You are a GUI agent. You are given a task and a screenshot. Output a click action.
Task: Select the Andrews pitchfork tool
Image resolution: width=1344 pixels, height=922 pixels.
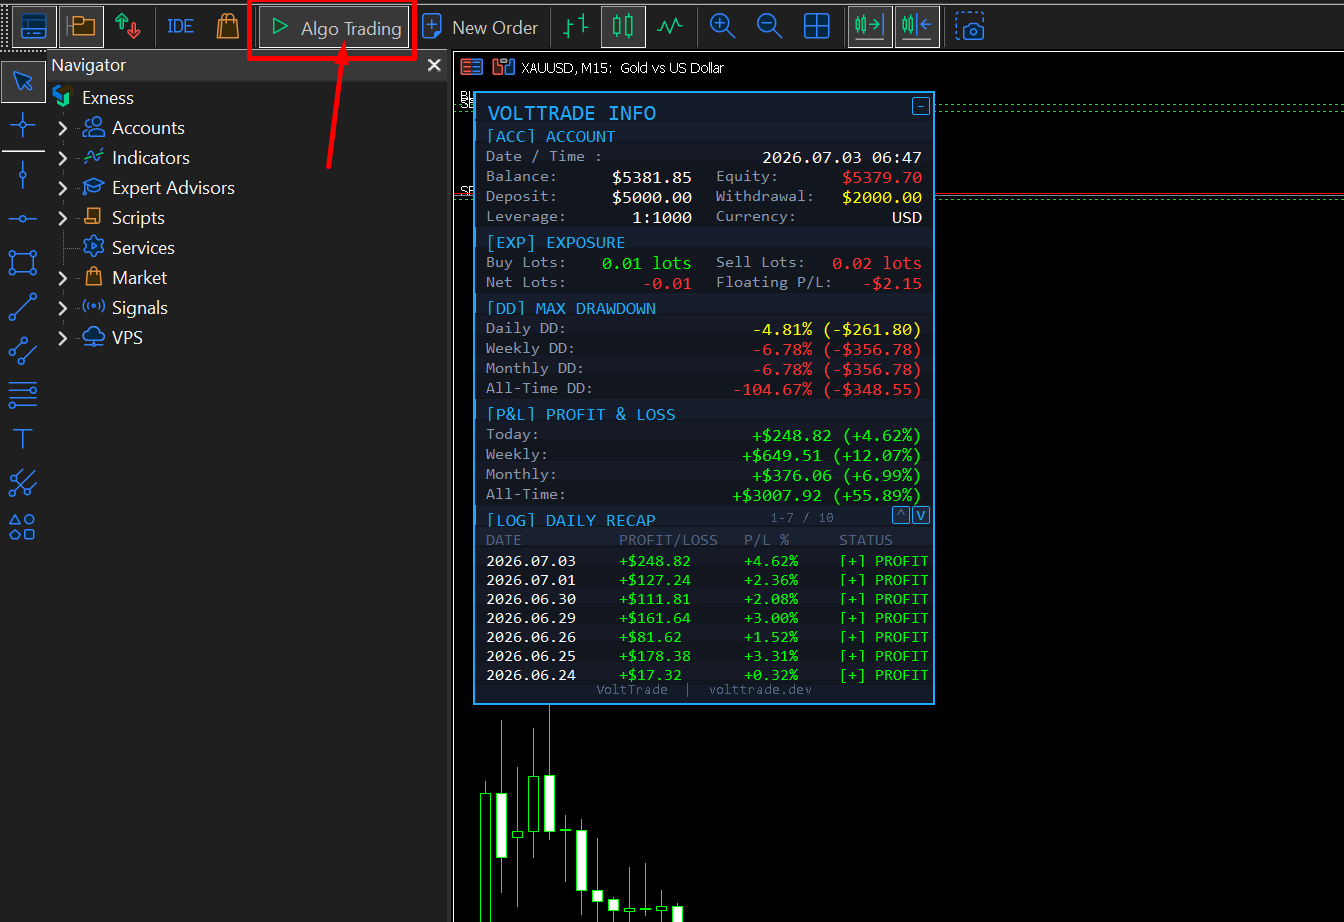[23, 483]
